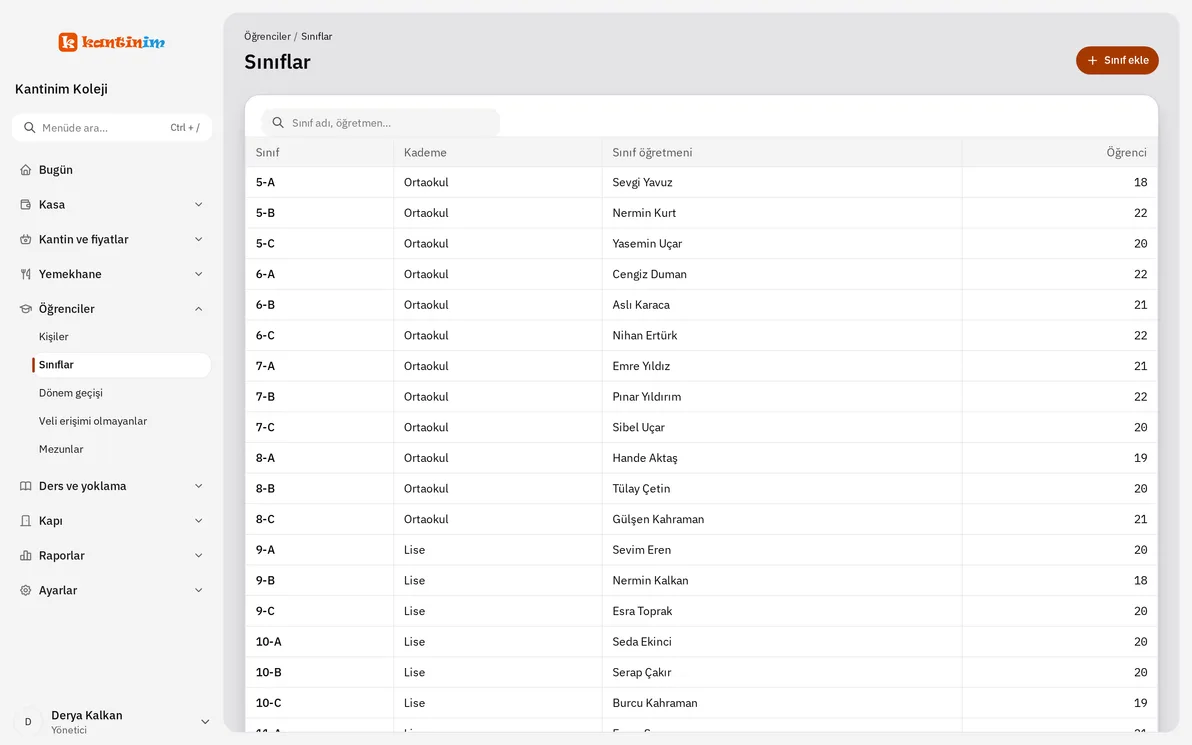Click the Kasa wallet icon
The height and width of the screenshot is (745, 1192).
pyautogui.click(x=26, y=204)
